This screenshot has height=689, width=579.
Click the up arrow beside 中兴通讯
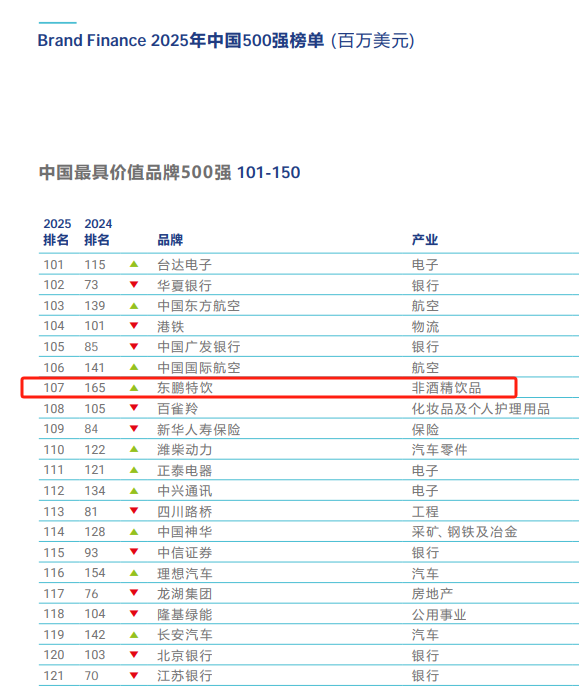134,490
